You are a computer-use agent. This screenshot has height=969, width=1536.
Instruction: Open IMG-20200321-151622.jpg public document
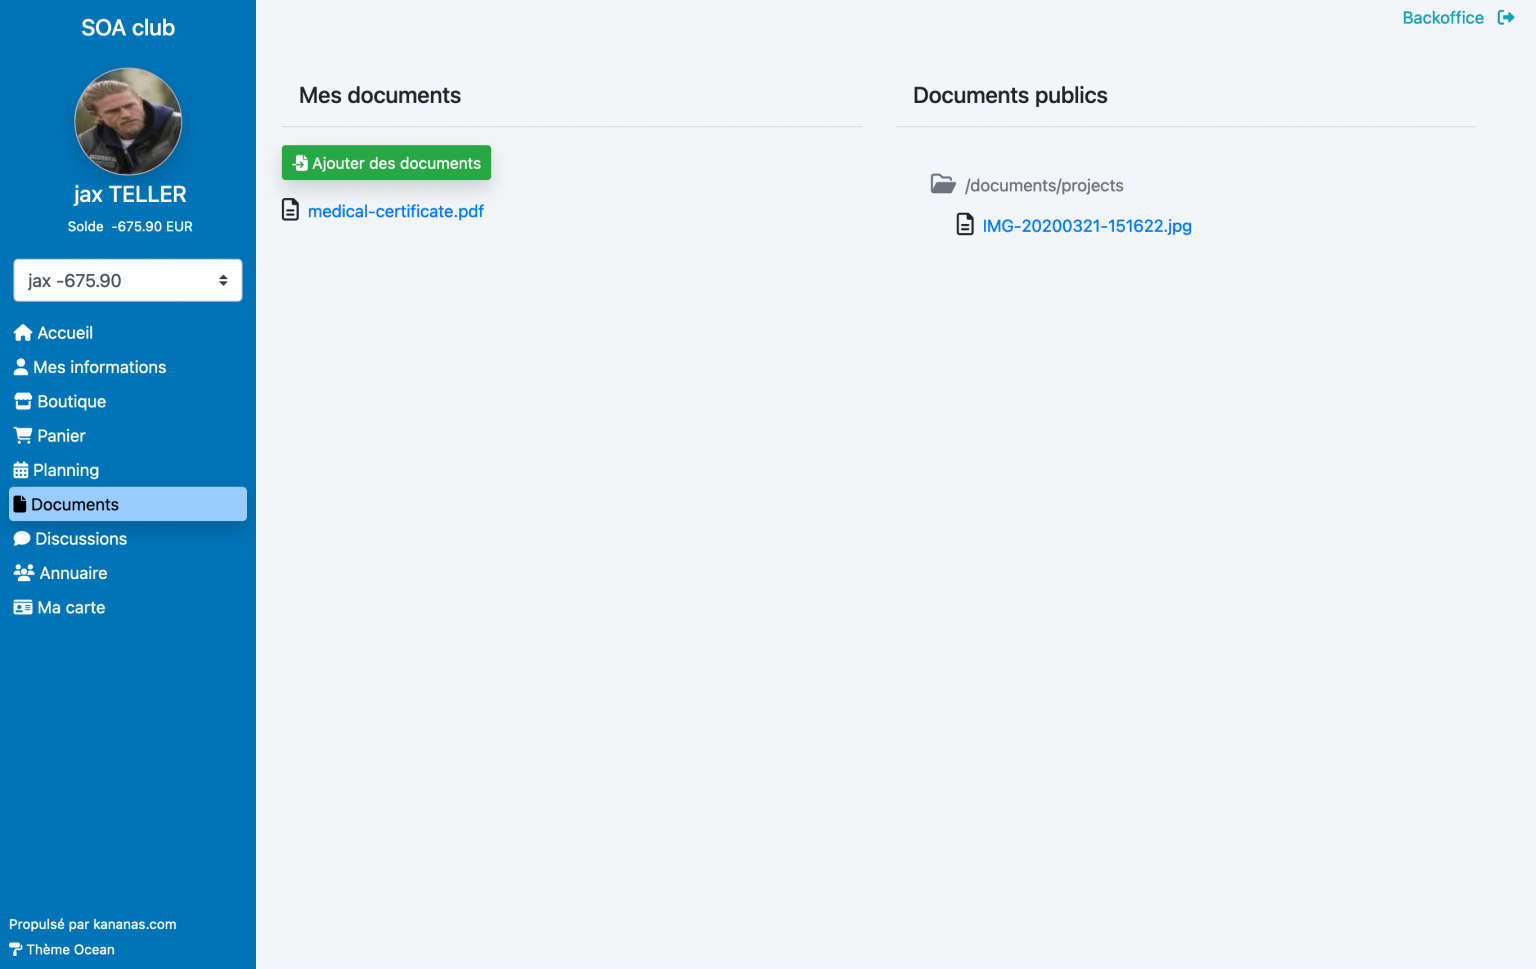(x=1086, y=226)
